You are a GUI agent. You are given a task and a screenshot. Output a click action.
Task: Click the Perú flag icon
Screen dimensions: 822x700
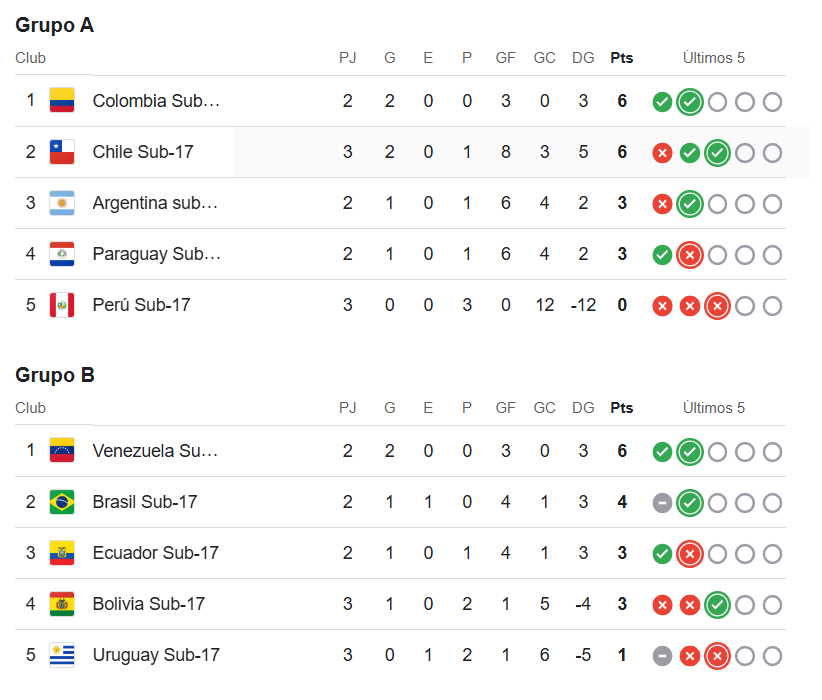coord(62,305)
